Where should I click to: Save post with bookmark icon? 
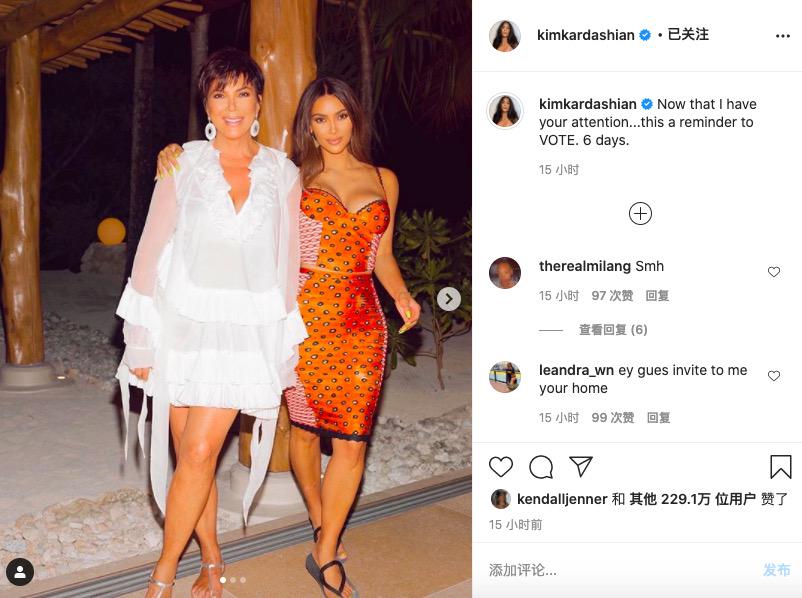click(x=781, y=467)
